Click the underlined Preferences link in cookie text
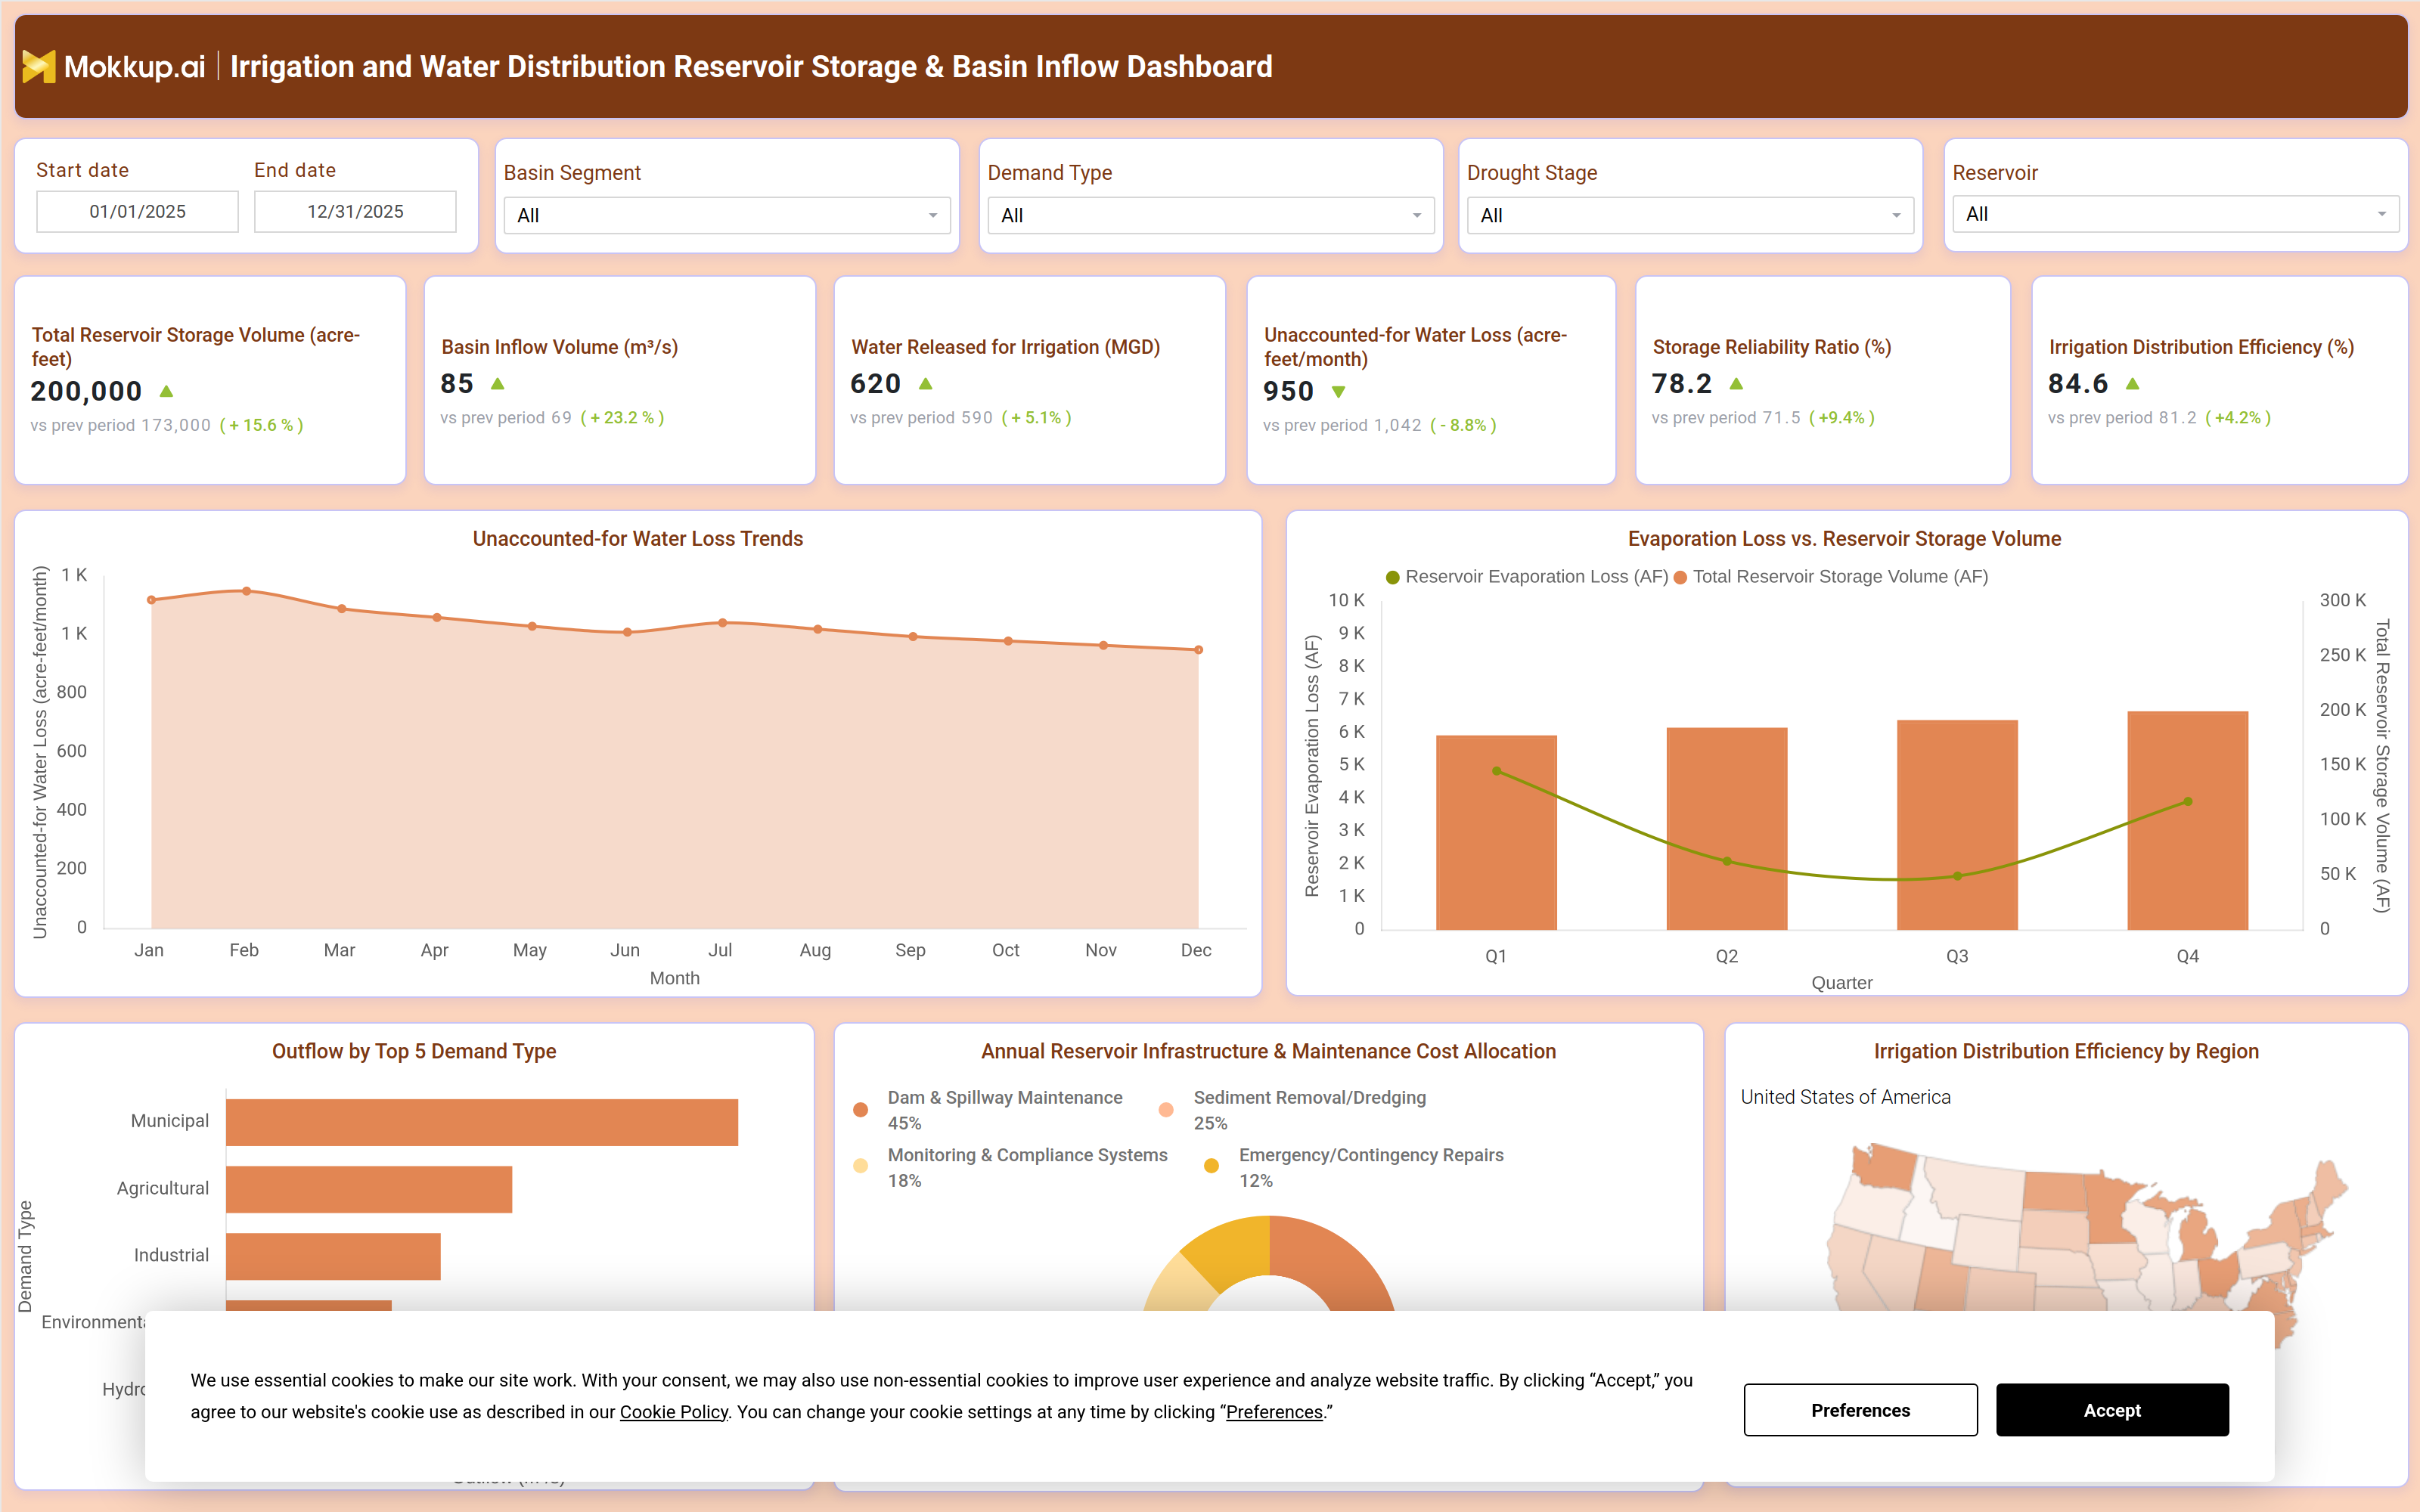 click(1274, 1412)
